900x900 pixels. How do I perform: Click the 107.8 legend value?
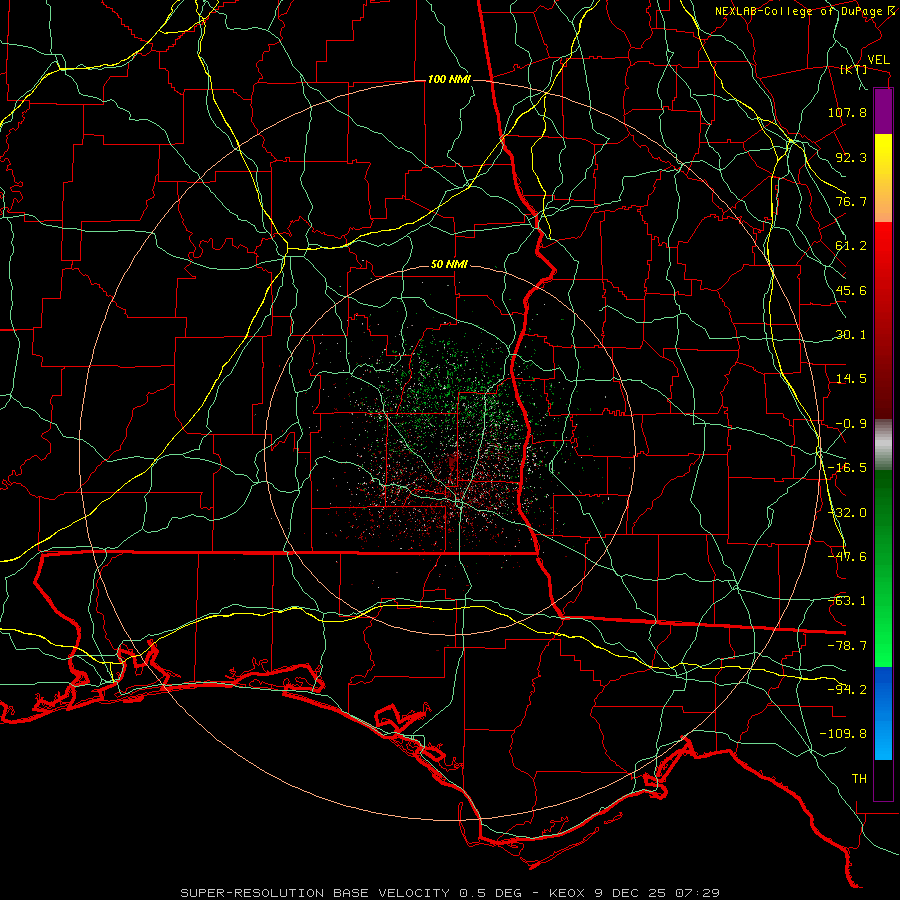pyautogui.click(x=847, y=112)
